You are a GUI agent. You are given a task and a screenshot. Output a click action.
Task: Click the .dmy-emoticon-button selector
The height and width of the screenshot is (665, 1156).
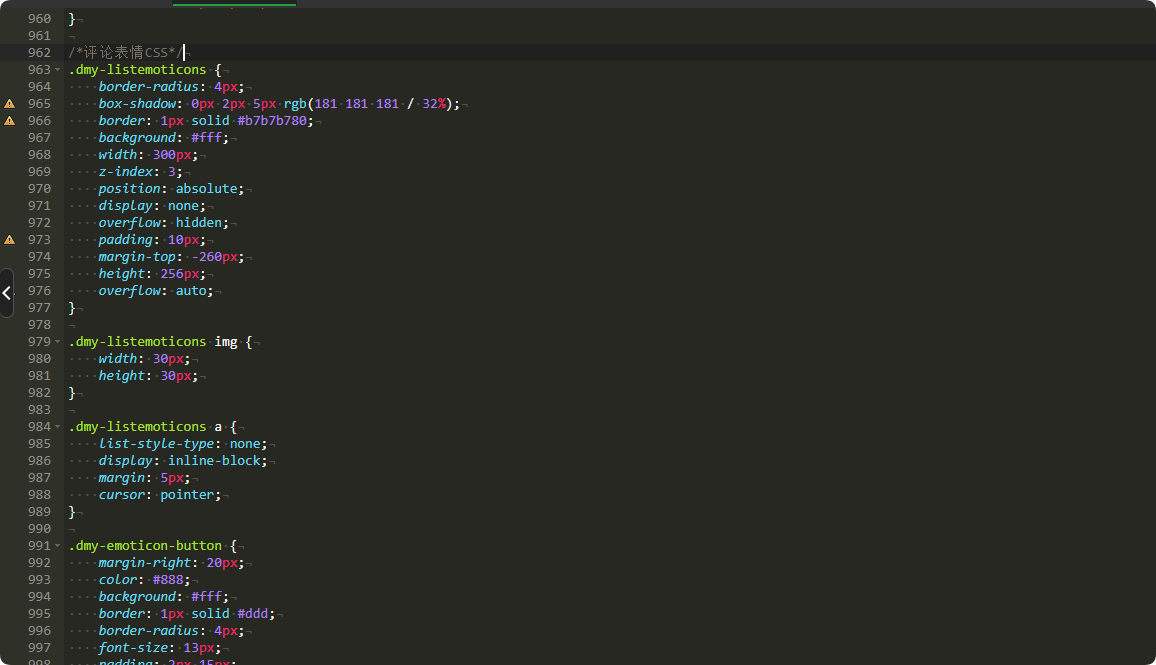point(145,546)
